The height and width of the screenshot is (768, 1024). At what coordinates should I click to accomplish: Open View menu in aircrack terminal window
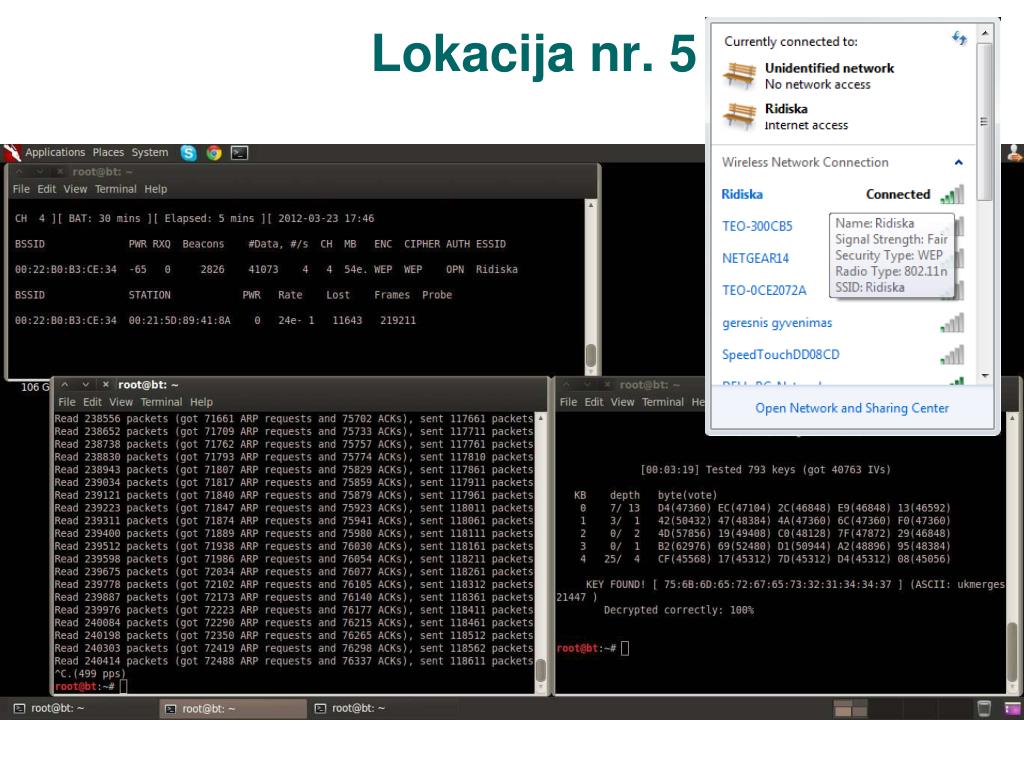tap(622, 402)
